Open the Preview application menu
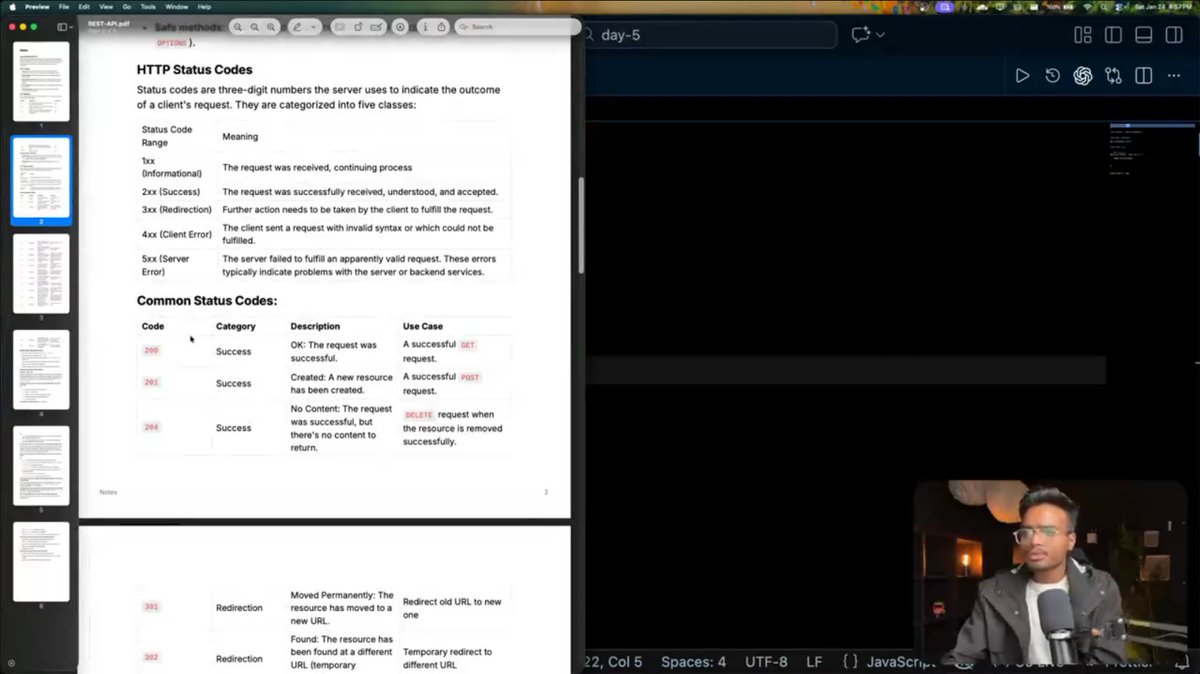The width and height of the screenshot is (1200, 674). pyautogui.click(x=37, y=7)
